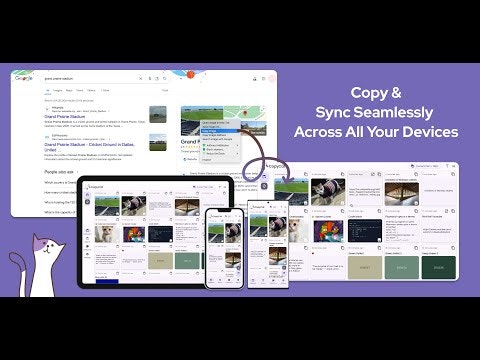The width and height of the screenshot is (480, 360).
Task: Copy the beige color clip in desktop Copycat
Action: tap(379, 248)
